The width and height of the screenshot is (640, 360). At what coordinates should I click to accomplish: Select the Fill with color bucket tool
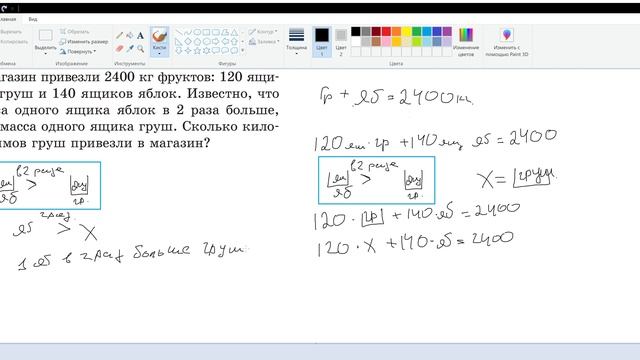pos(130,36)
